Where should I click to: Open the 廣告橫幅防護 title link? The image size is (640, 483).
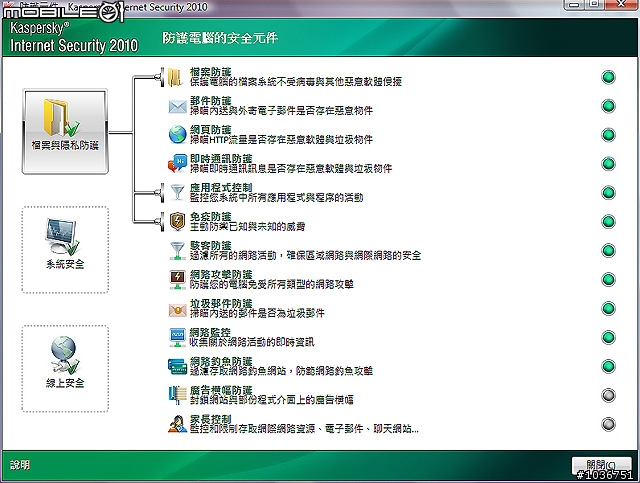coord(221,390)
